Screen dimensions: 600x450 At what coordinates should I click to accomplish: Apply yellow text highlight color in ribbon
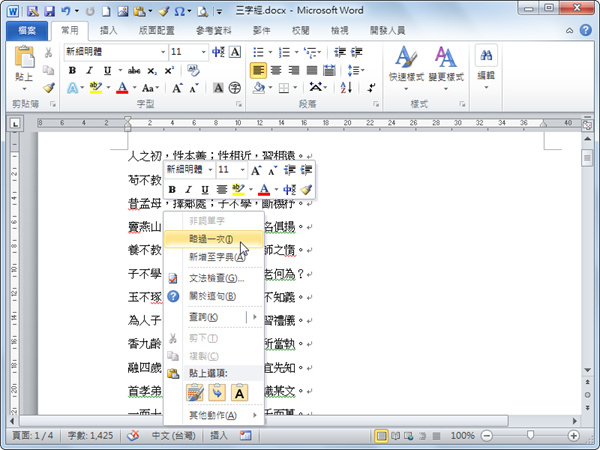point(96,88)
